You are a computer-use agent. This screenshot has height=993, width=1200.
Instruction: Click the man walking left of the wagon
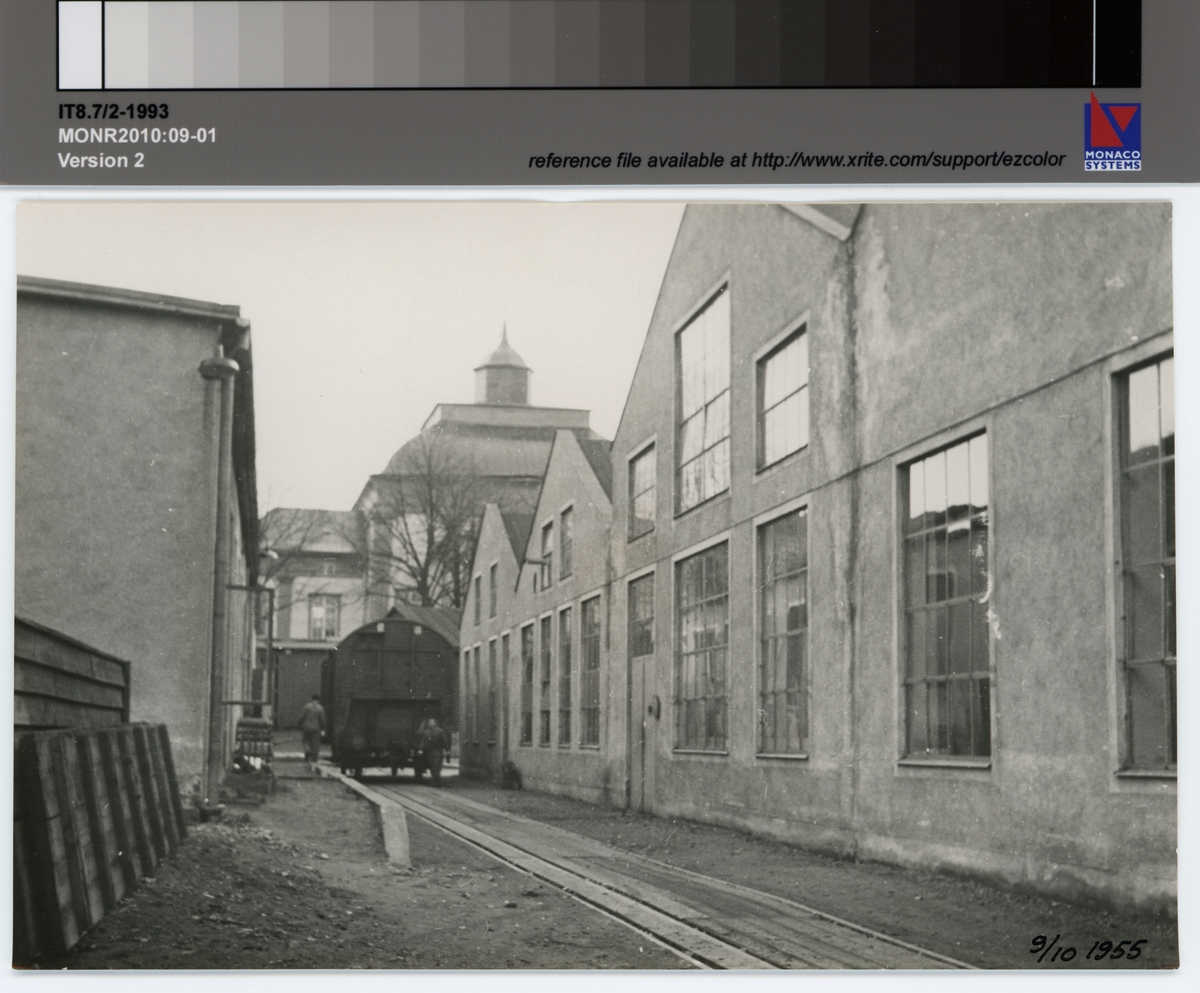click(x=312, y=727)
